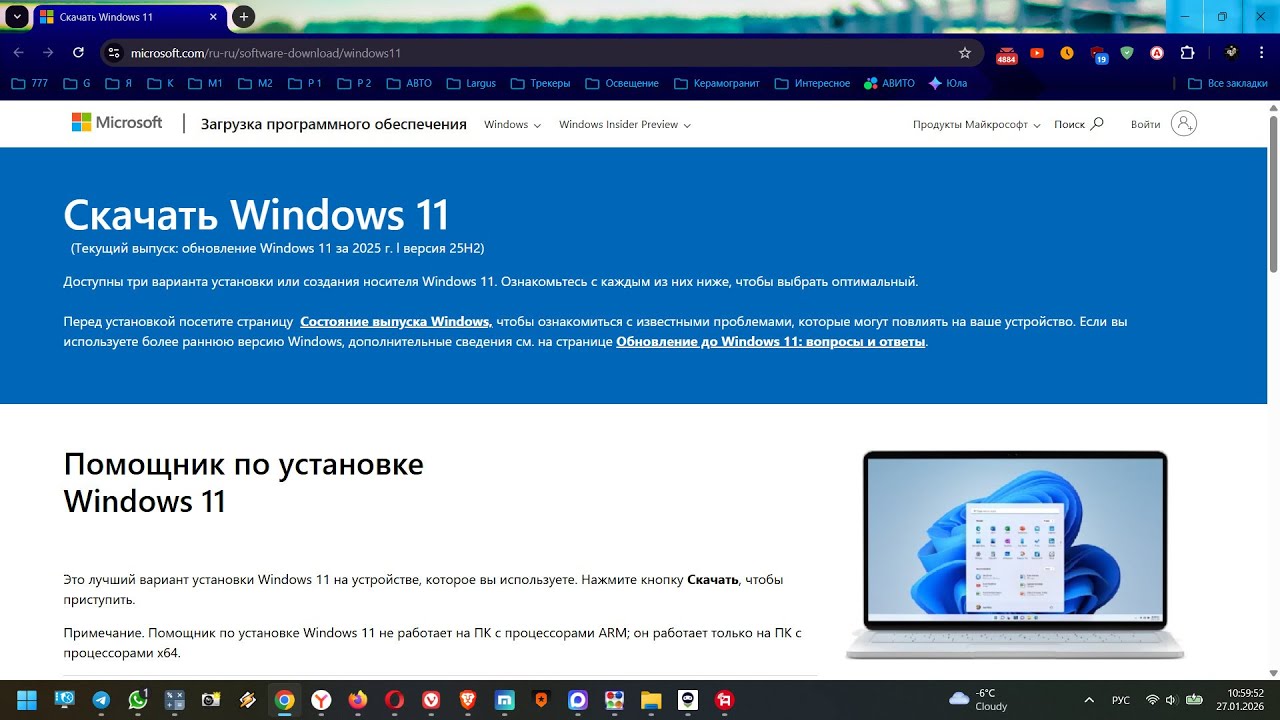Open File Explorer from the taskbar
Image resolution: width=1280 pixels, height=720 pixels.
click(651, 700)
